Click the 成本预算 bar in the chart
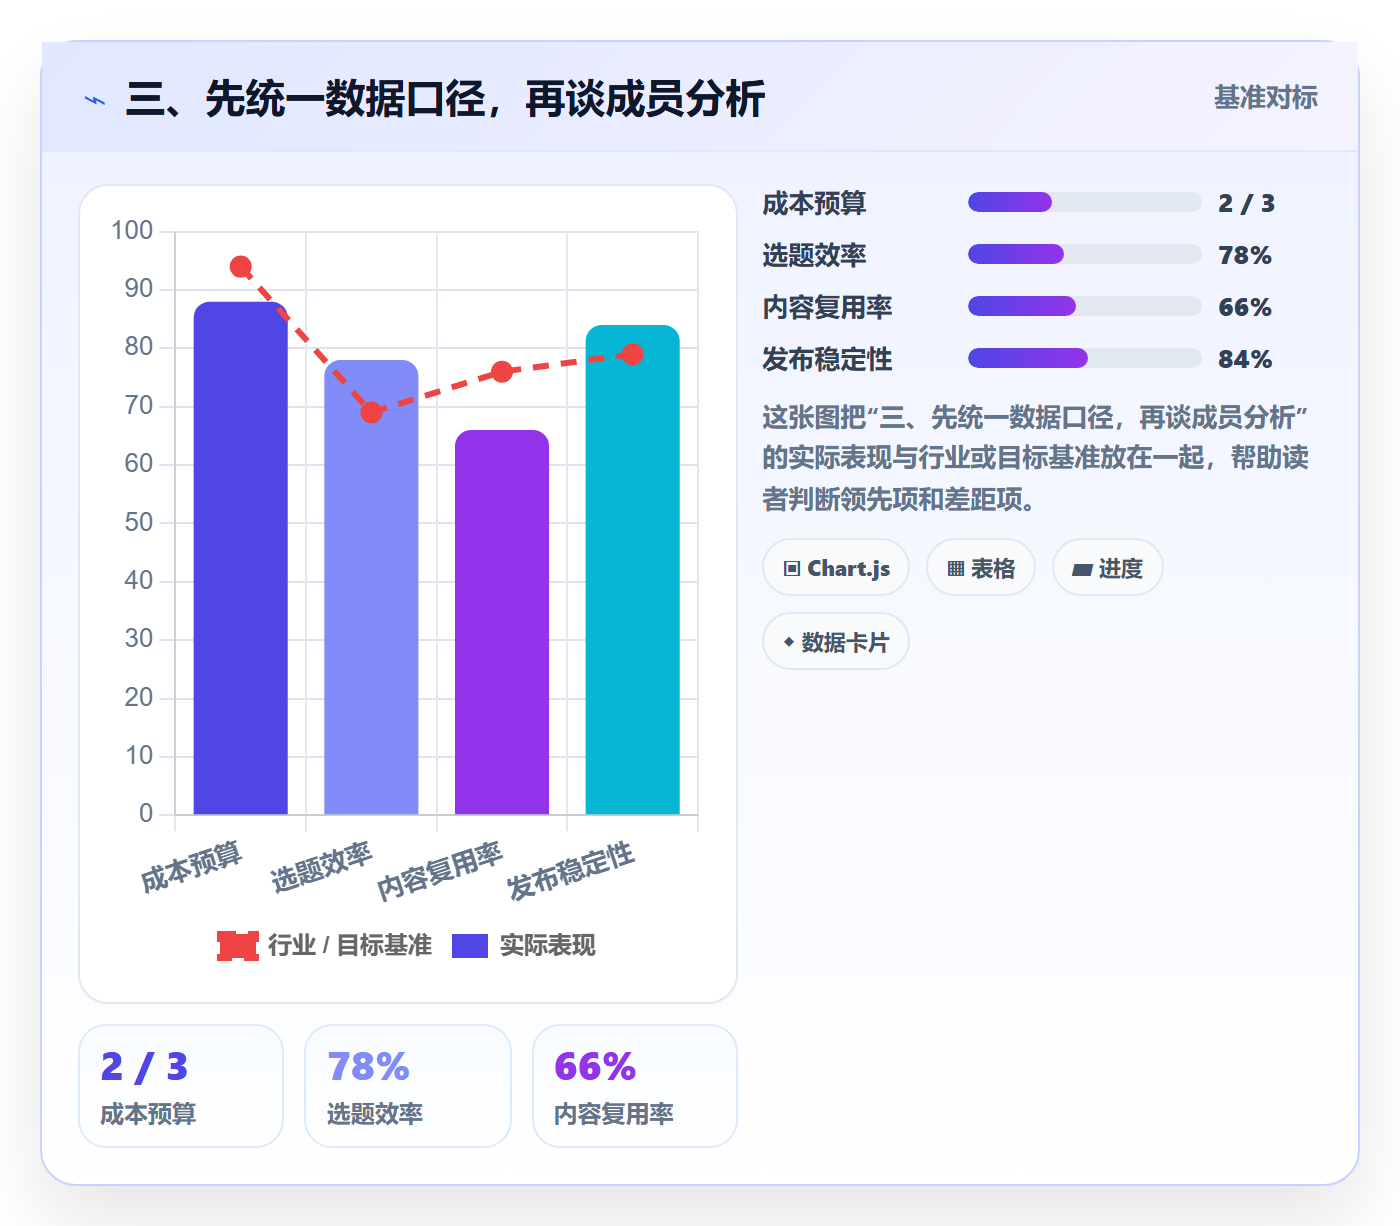This screenshot has height=1226, width=1400. tap(240, 558)
